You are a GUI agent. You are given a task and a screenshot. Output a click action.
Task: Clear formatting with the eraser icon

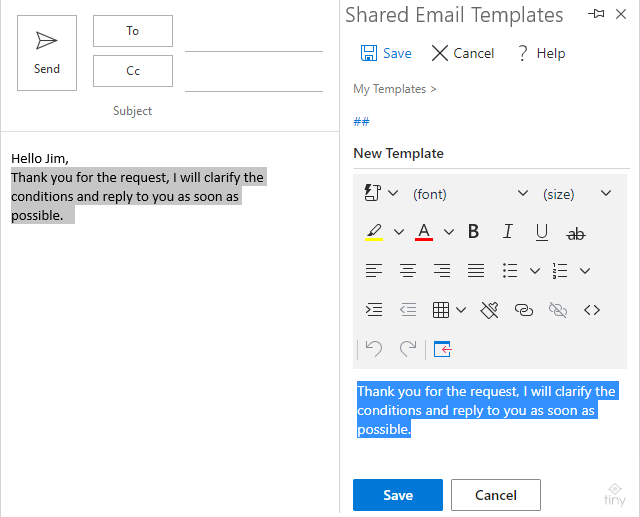coord(489,310)
